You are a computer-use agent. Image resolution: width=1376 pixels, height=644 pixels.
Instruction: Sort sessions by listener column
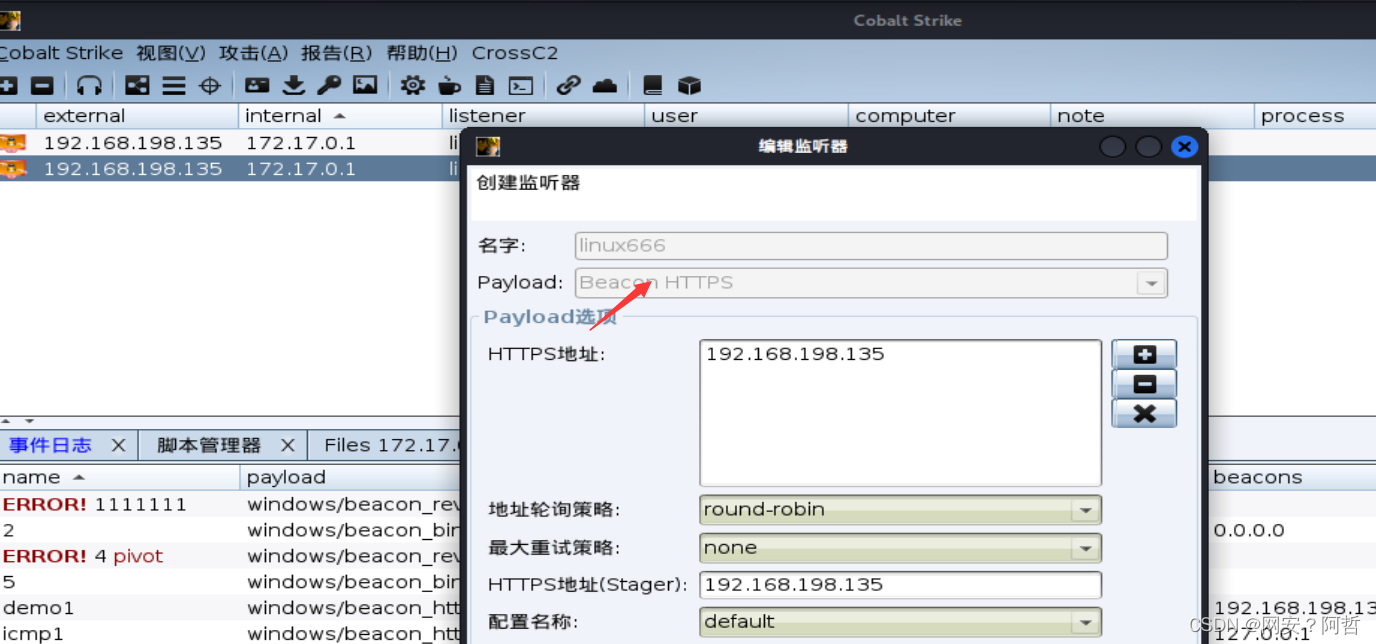[543, 116]
